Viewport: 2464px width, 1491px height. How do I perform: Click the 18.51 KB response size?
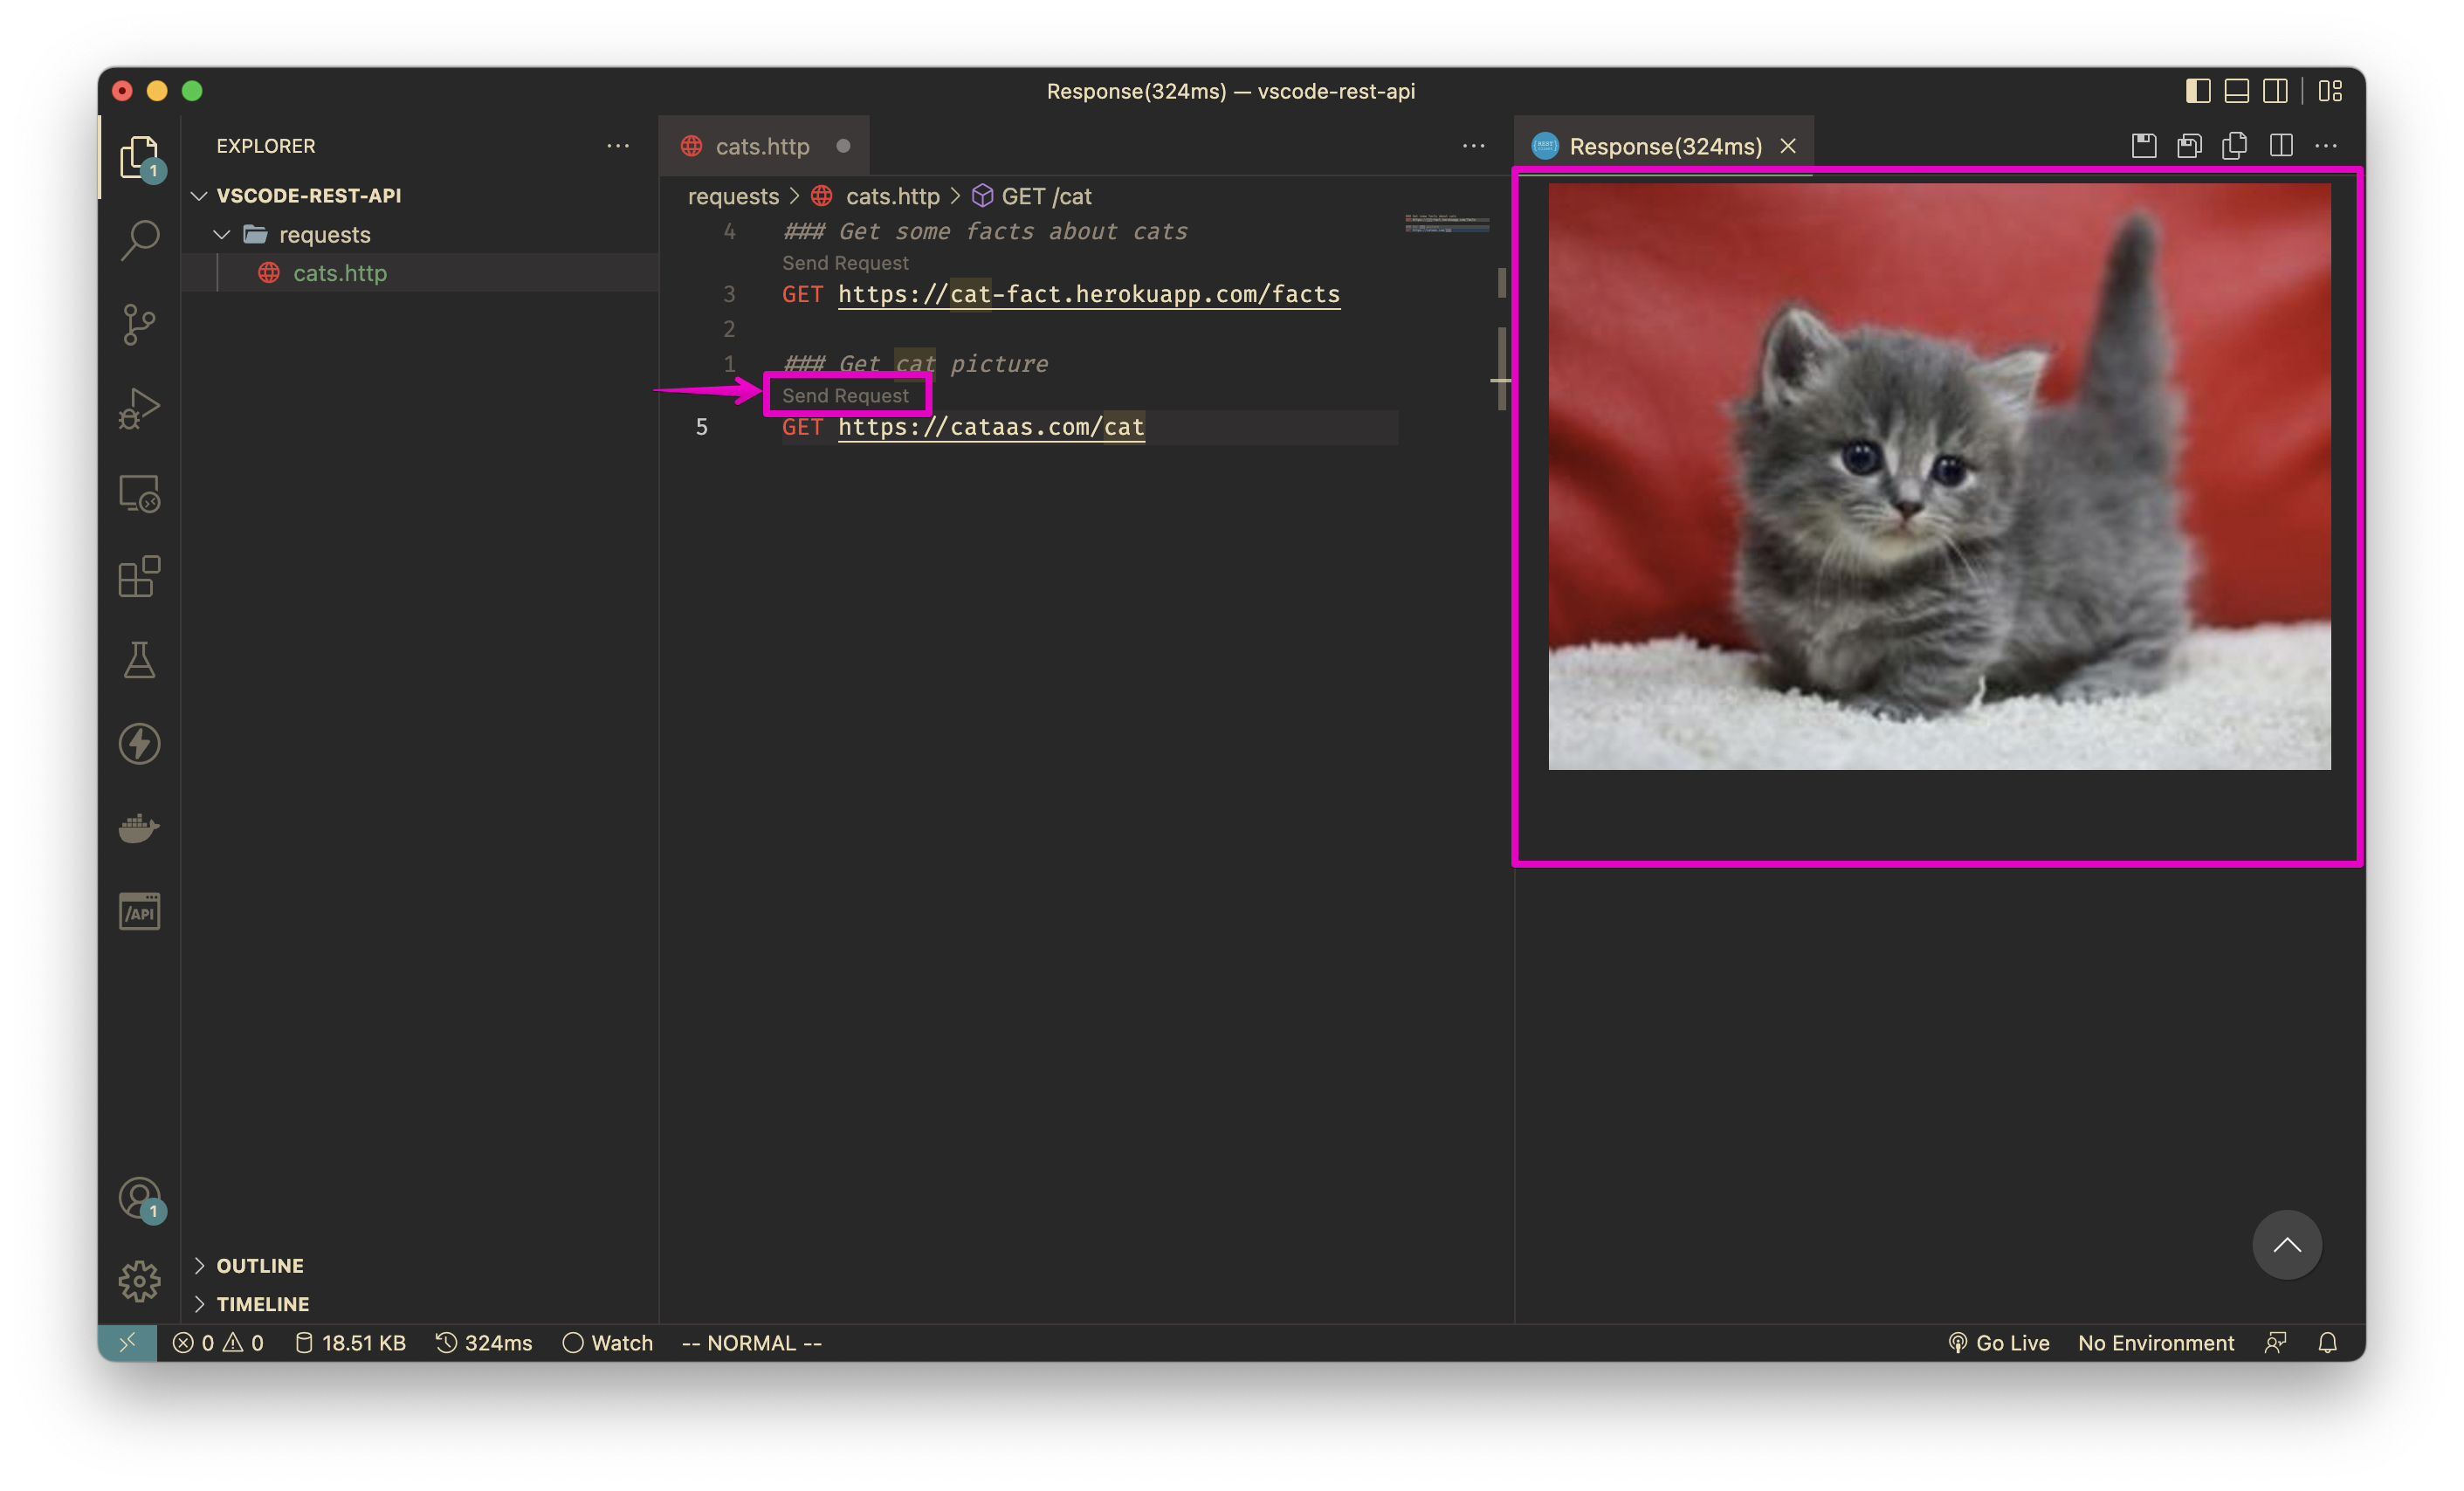[x=350, y=1343]
